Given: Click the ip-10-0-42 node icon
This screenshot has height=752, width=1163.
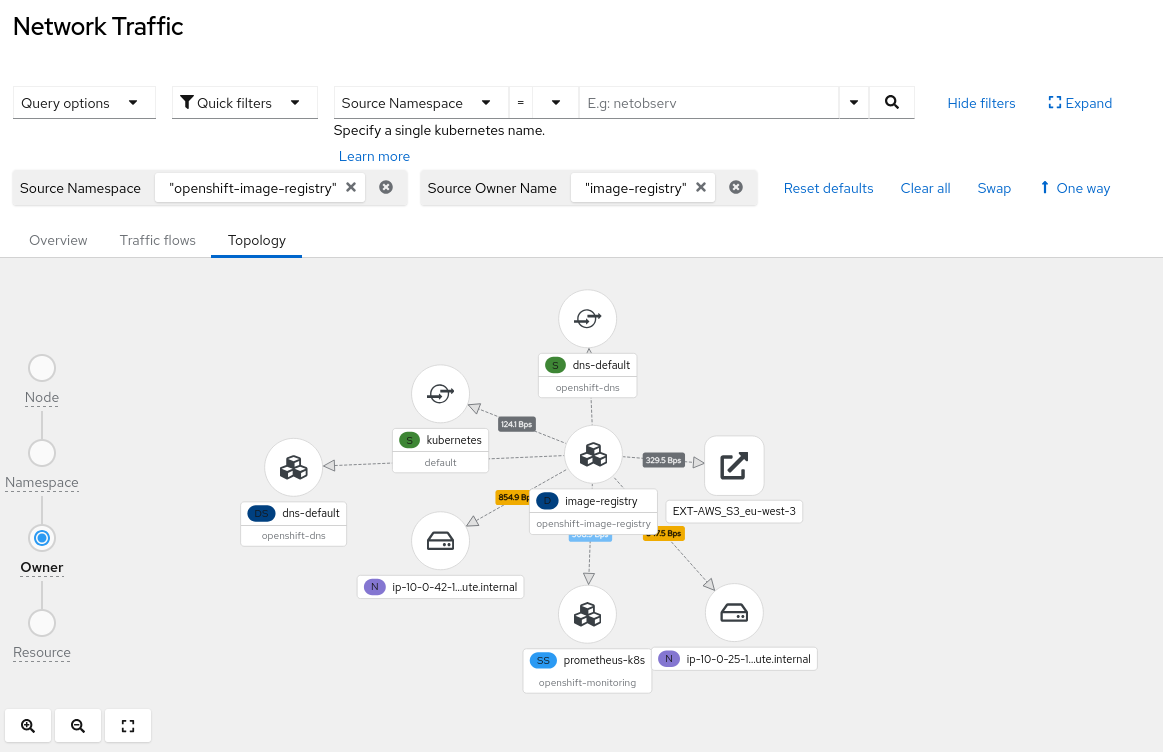Looking at the screenshot, I should 440,541.
